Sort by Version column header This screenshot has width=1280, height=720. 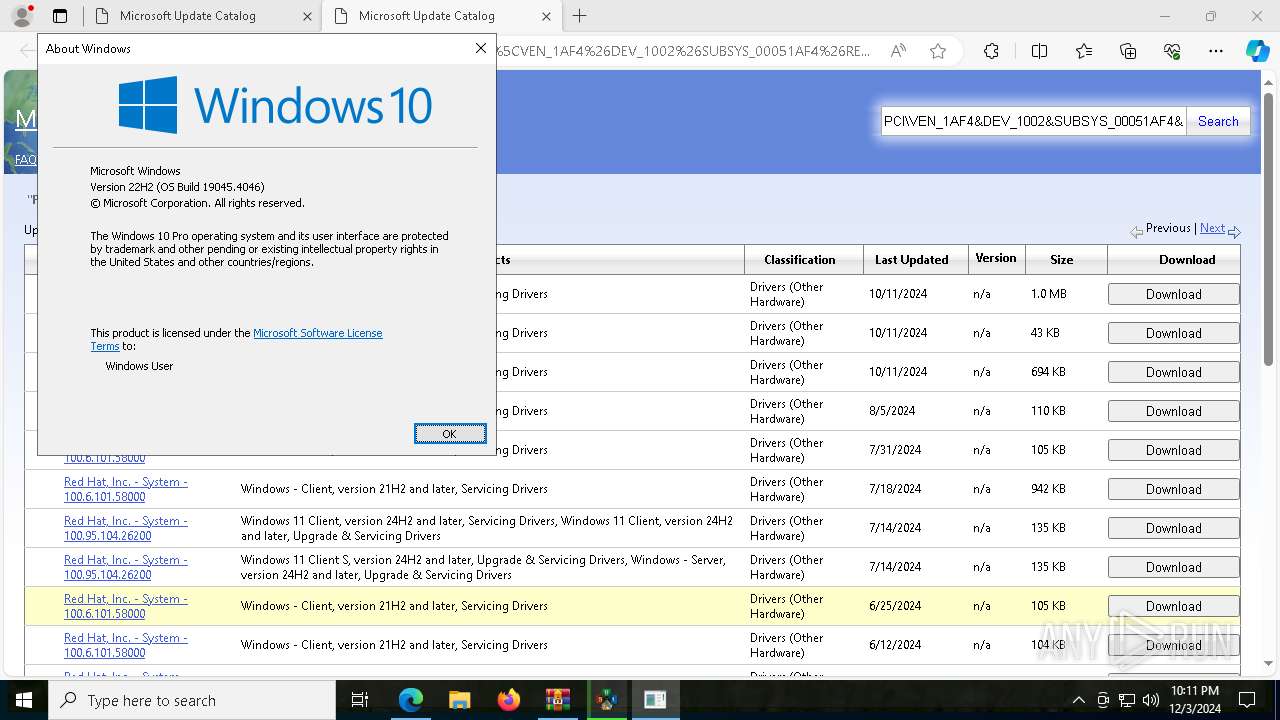[x=996, y=258]
